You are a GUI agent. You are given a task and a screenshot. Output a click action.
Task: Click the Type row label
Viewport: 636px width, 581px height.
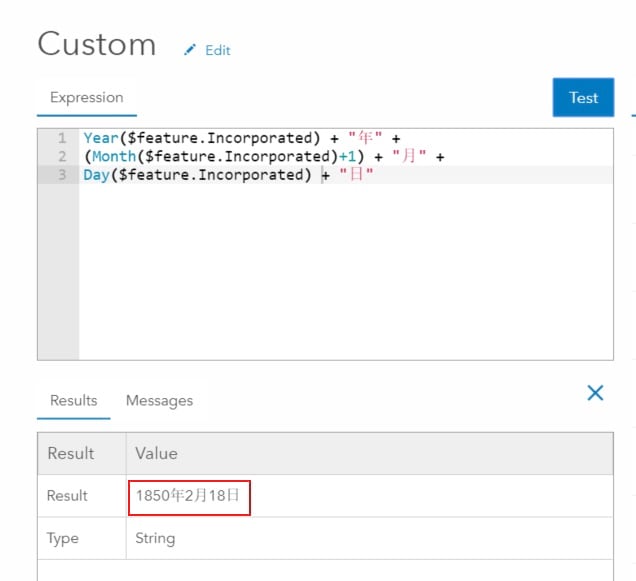[x=62, y=538]
